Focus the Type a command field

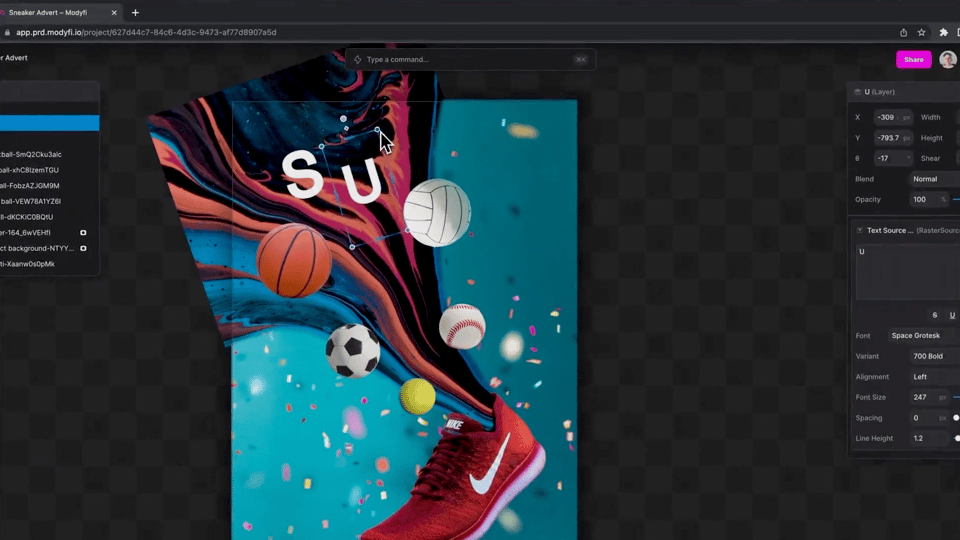(x=470, y=59)
